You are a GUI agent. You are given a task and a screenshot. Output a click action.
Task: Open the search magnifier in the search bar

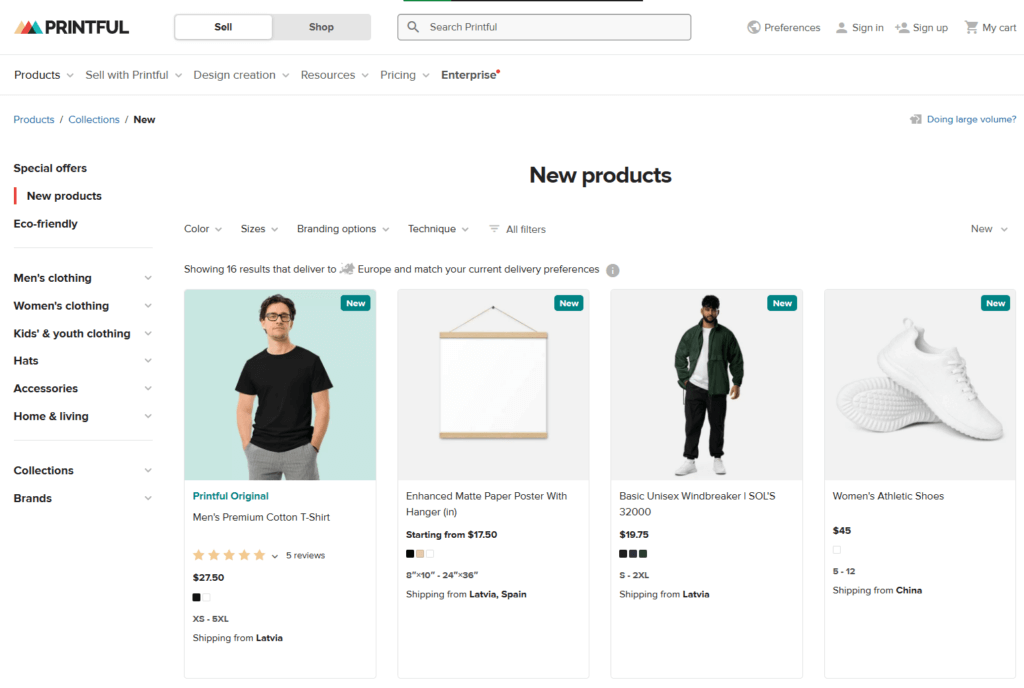point(413,27)
